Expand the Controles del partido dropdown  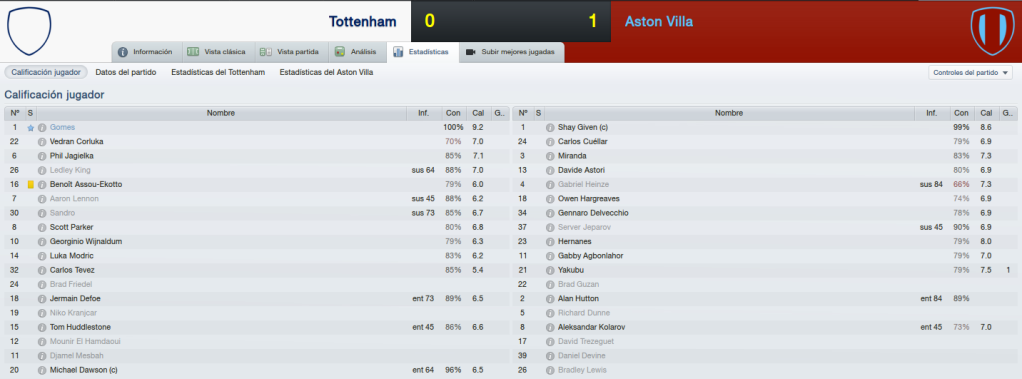970,72
